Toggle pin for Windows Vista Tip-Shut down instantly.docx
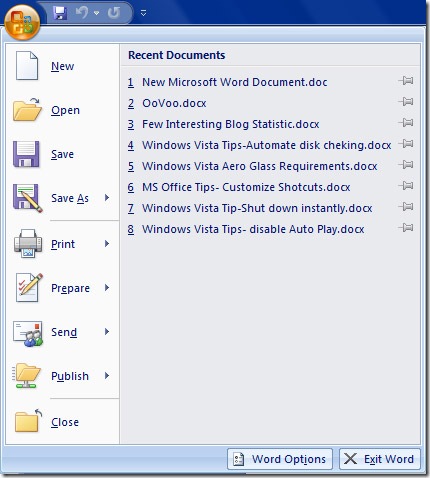This screenshot has width=430, height=478. click(x=406, y=206)
